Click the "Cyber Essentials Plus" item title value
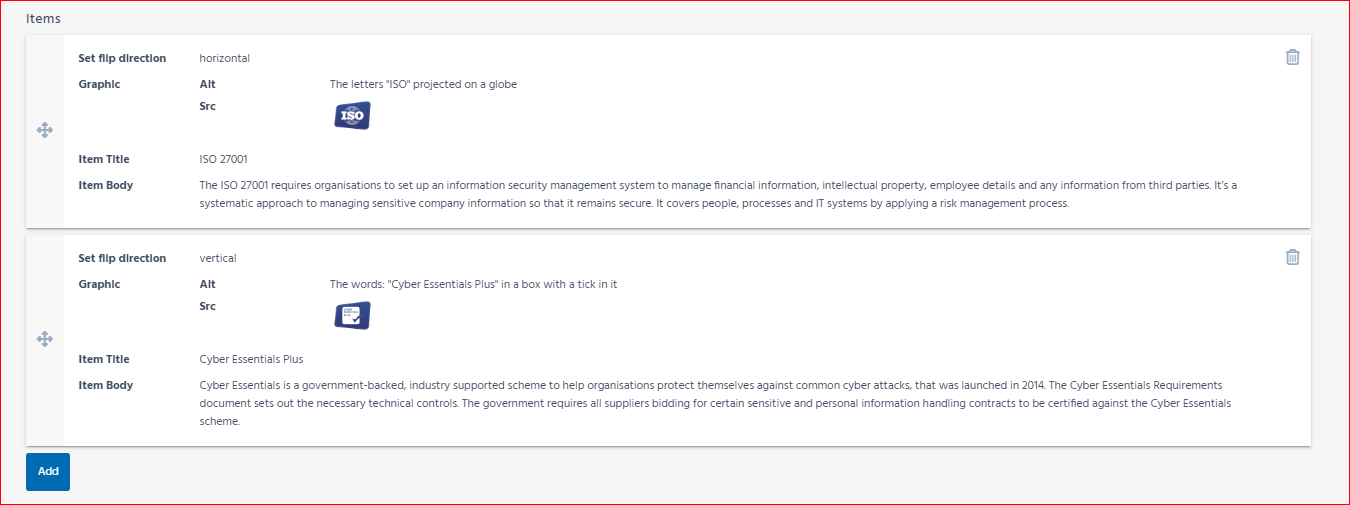The width and height of the screenshot is (1350, 505). 251,359
